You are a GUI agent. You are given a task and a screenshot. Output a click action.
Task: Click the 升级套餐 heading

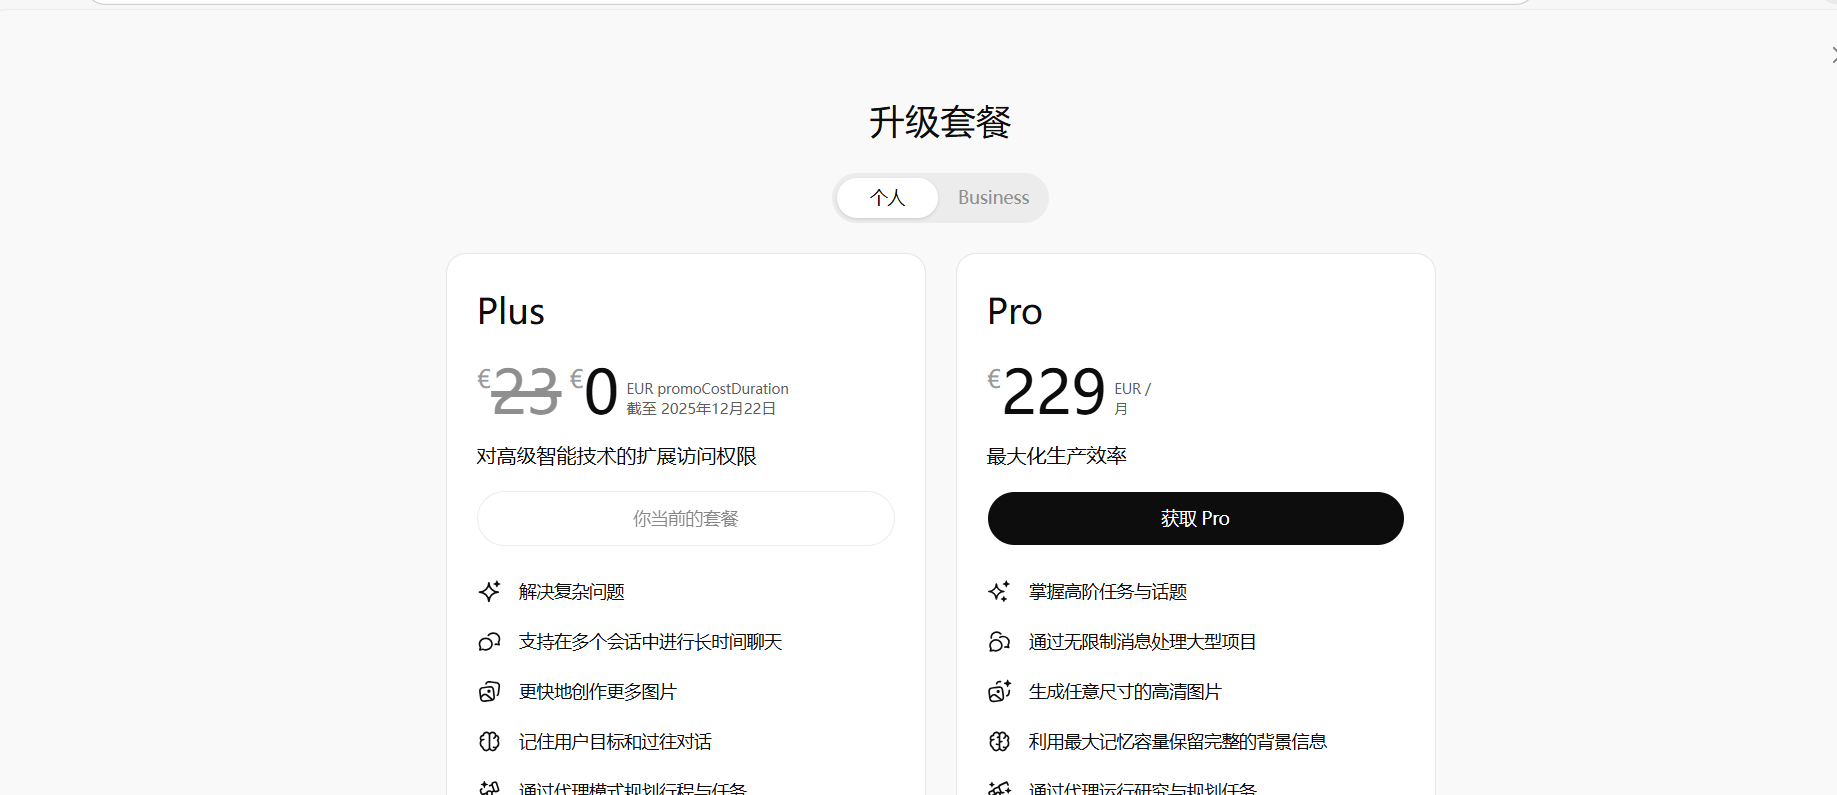click(x=940, y=122)
